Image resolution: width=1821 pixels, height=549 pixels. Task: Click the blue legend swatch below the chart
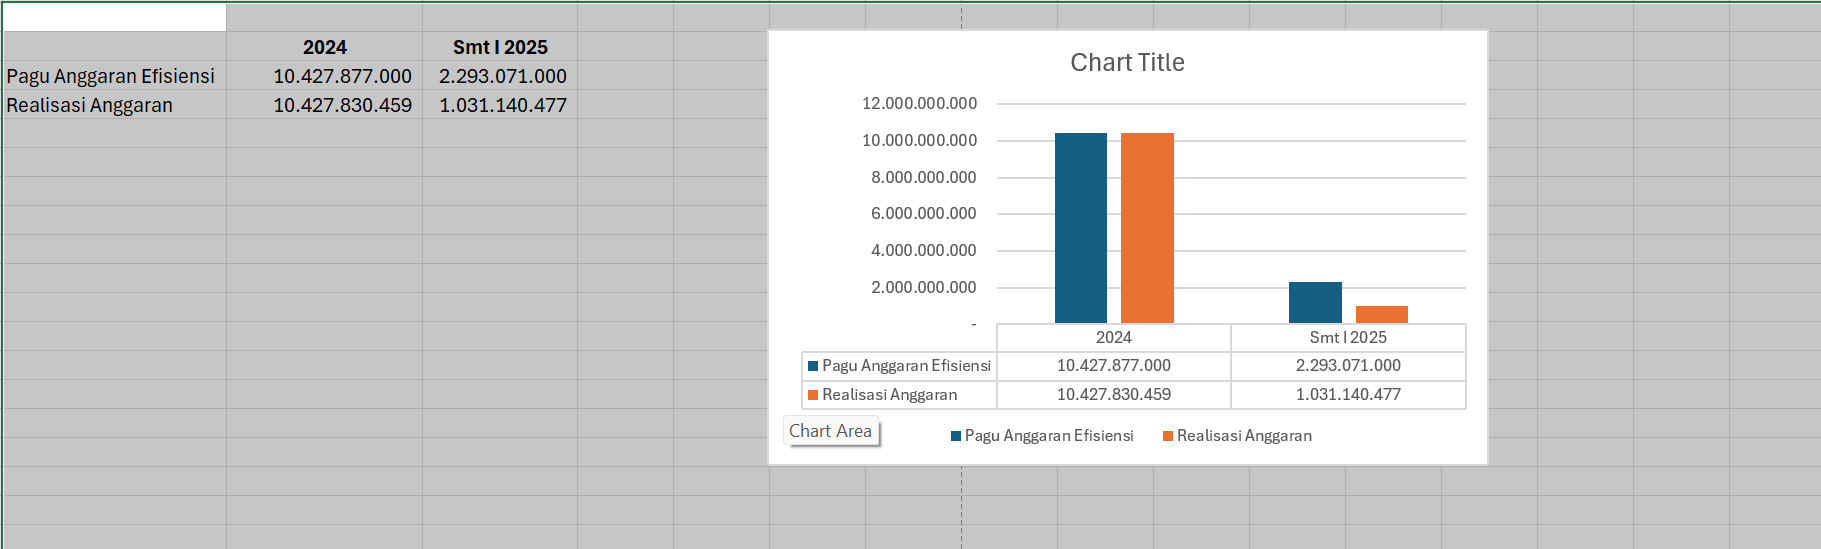coord(956,436)
